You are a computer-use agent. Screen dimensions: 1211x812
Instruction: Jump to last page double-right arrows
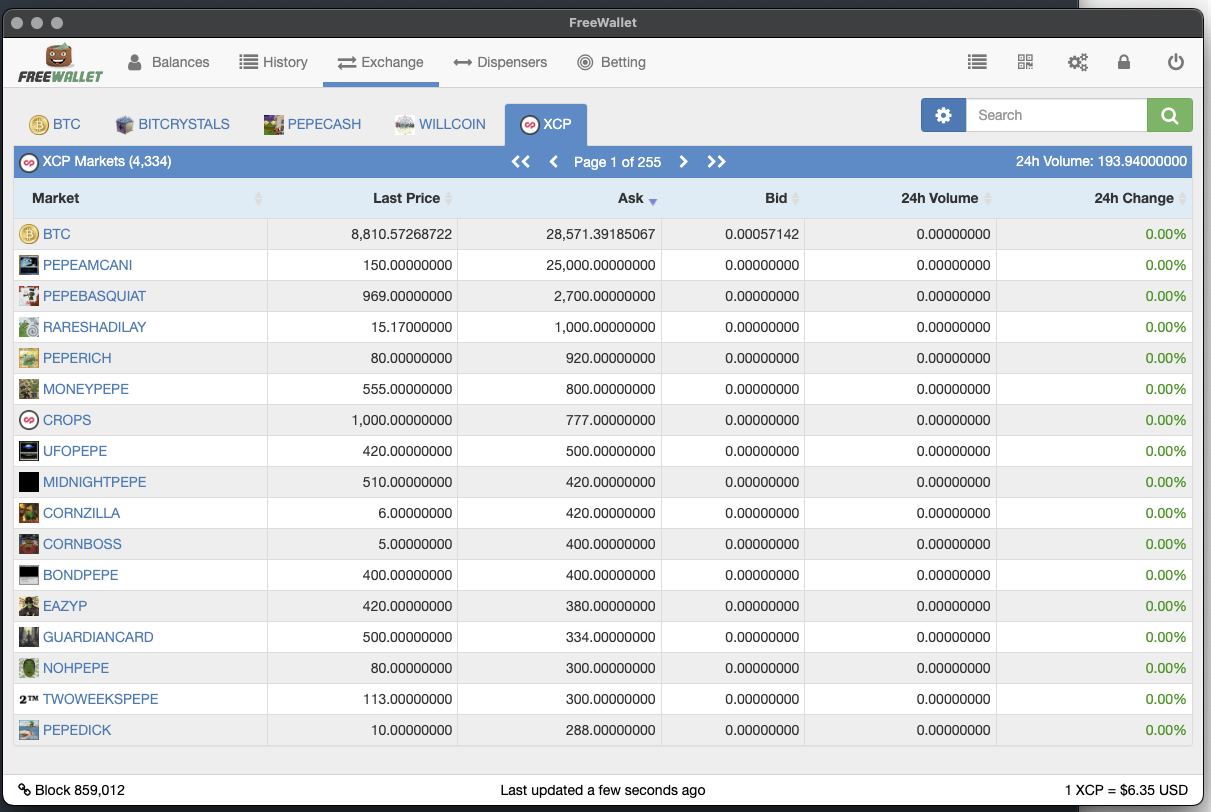716,161
